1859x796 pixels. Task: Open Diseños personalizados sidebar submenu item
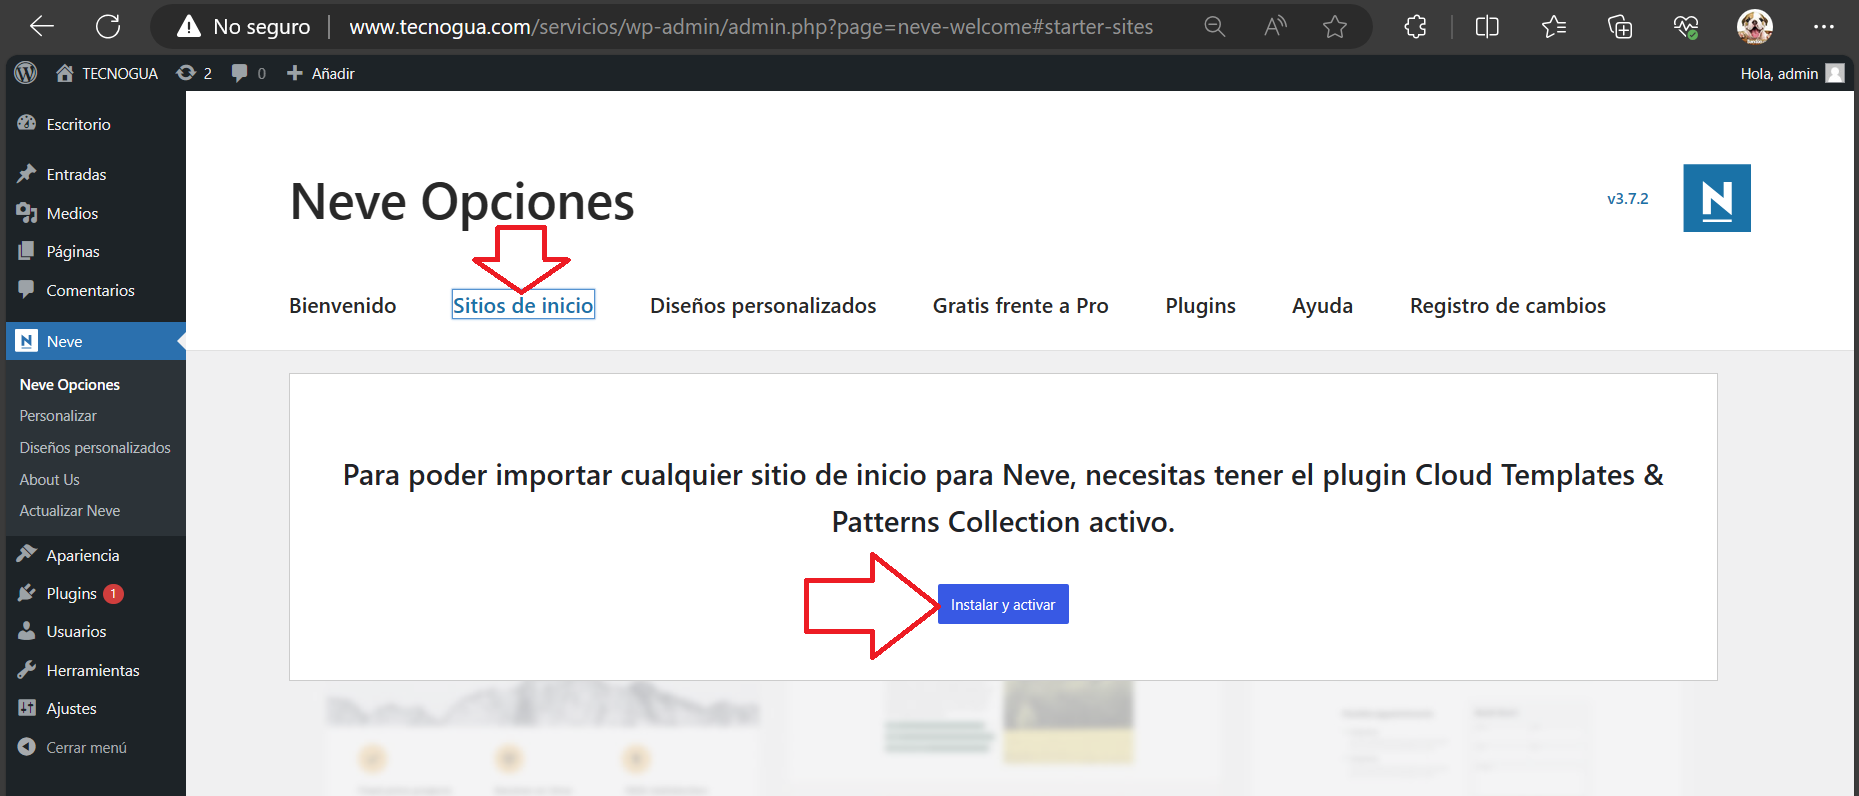(95, 448)
